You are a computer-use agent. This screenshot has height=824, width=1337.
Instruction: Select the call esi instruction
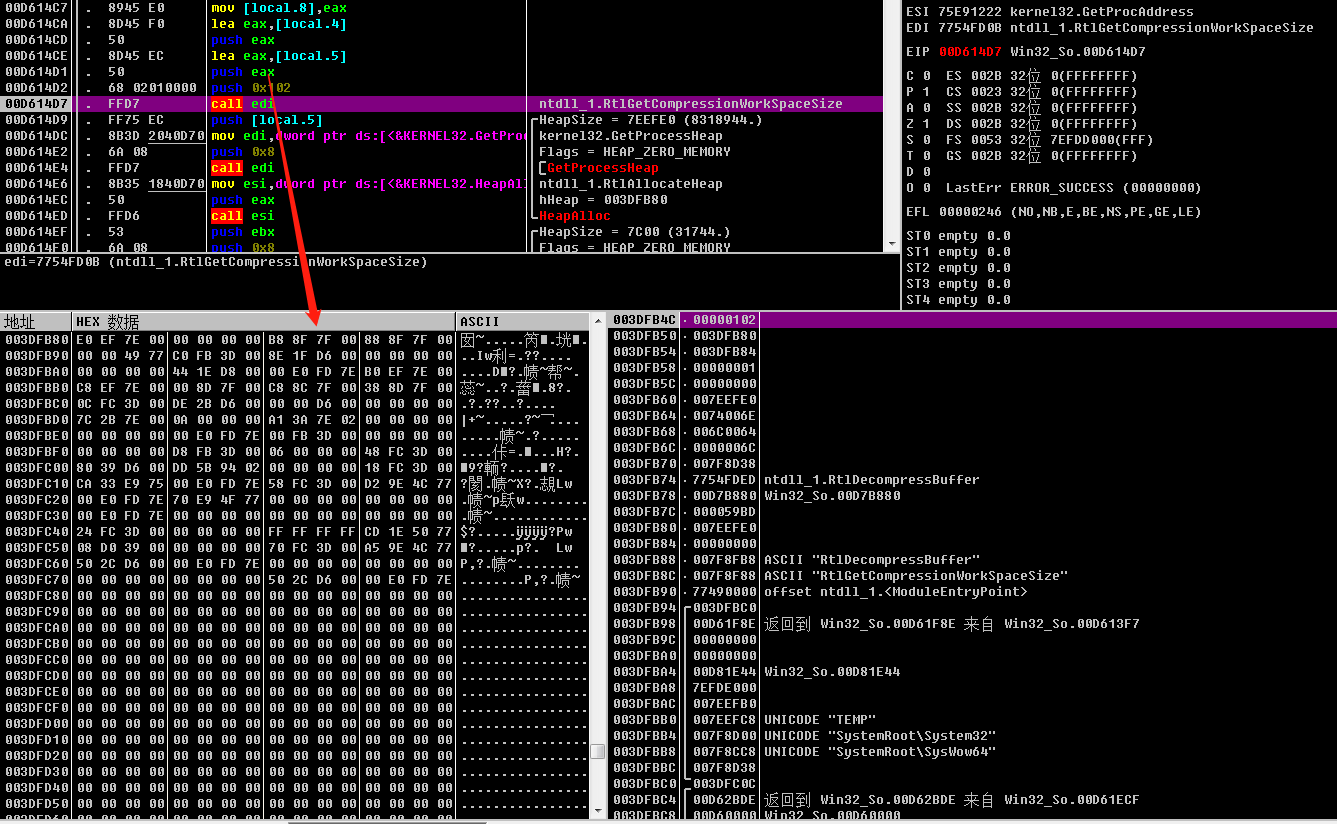[243, 216]
